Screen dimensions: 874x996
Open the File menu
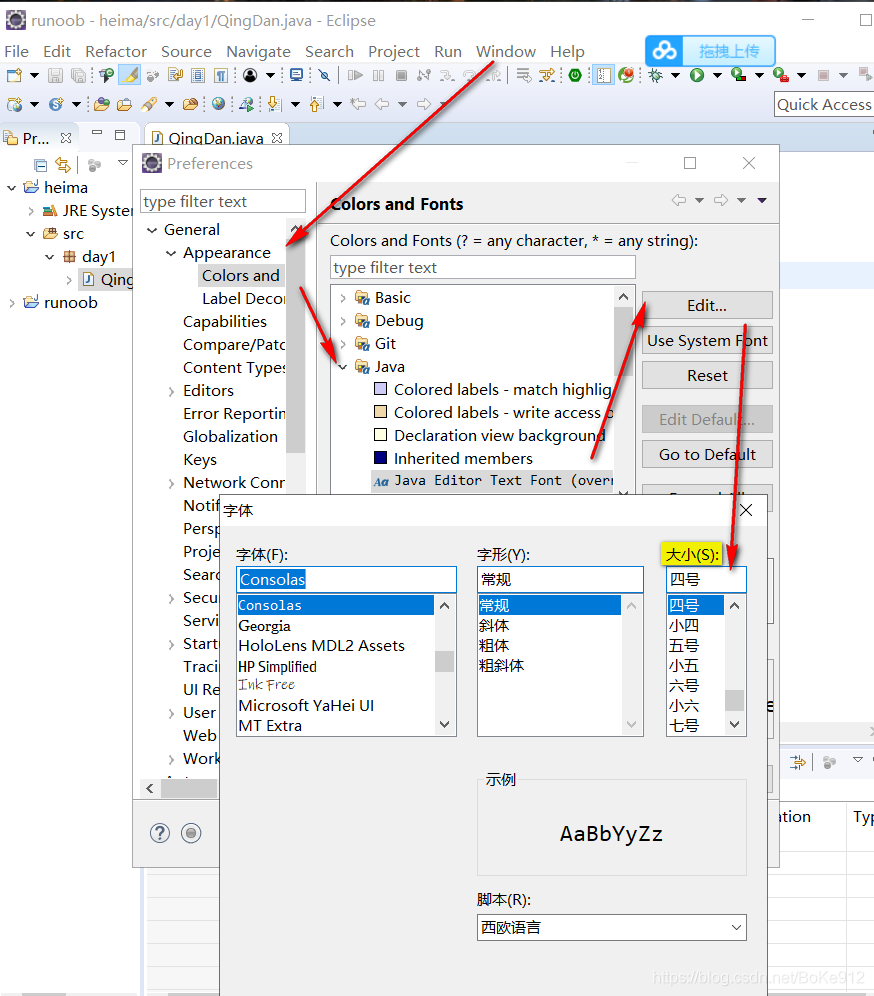[17, 51]
